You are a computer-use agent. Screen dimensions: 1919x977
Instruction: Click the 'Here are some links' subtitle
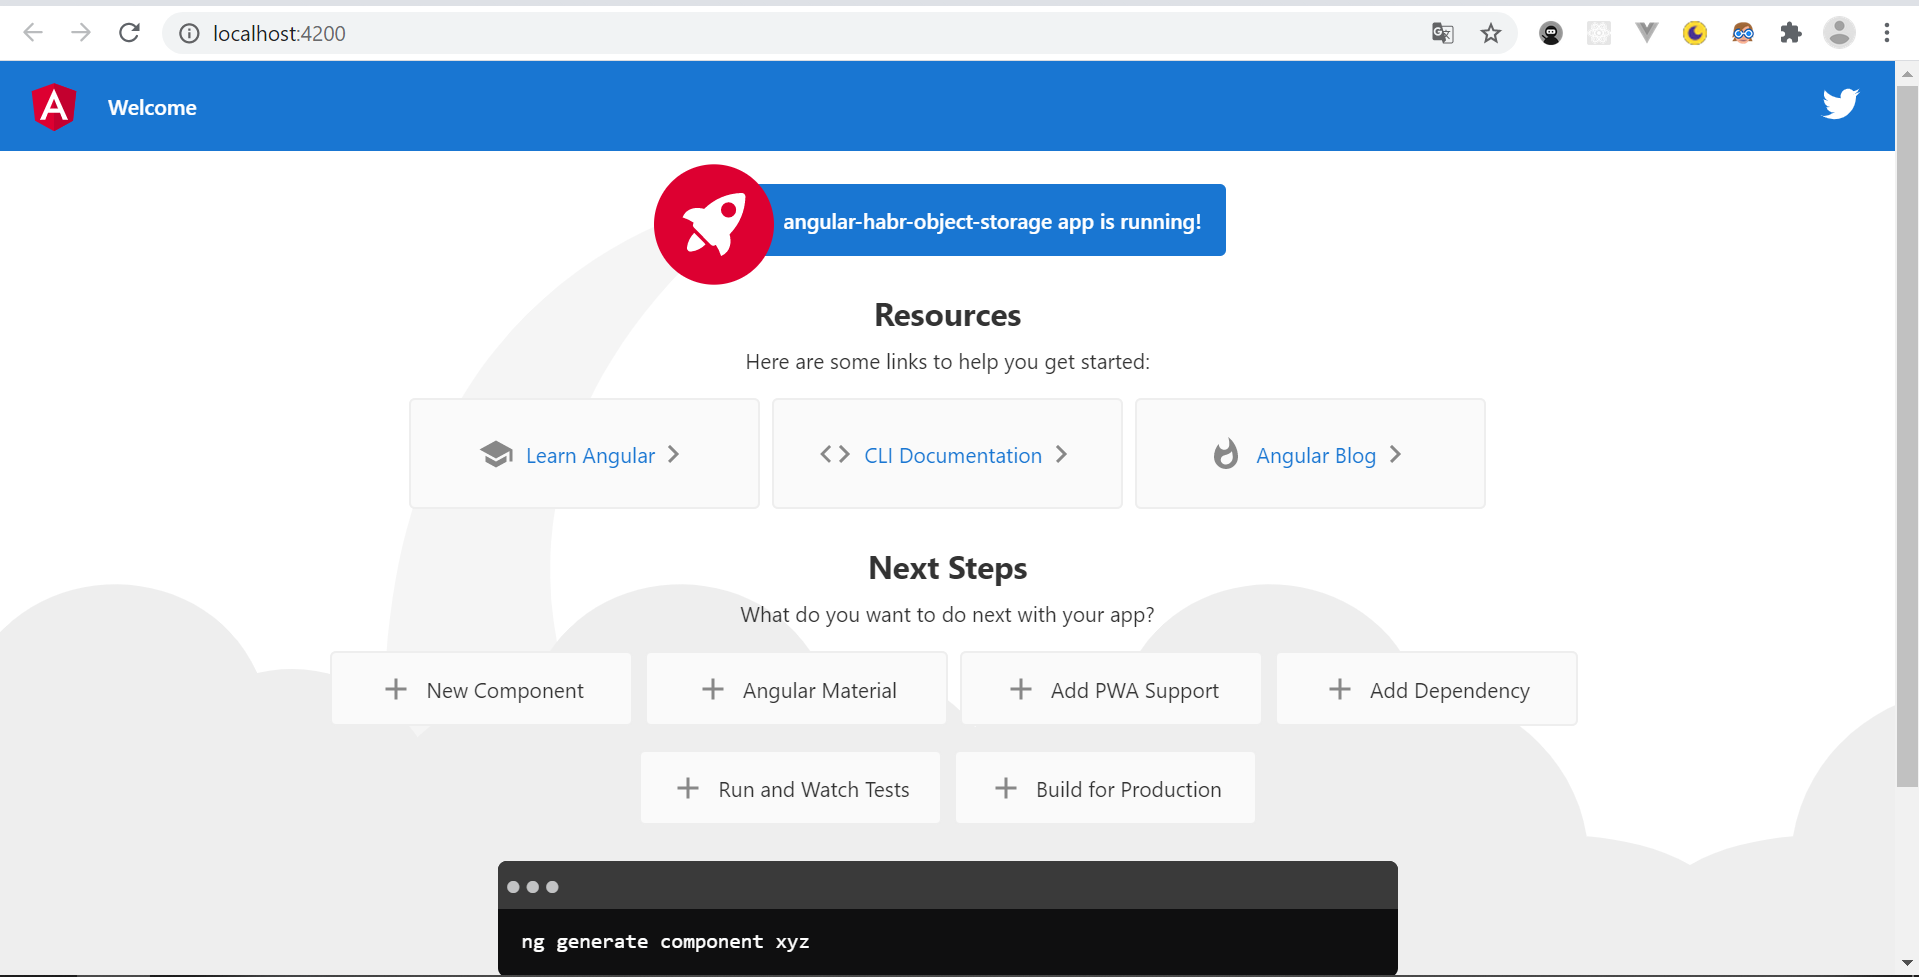[947, 362]
